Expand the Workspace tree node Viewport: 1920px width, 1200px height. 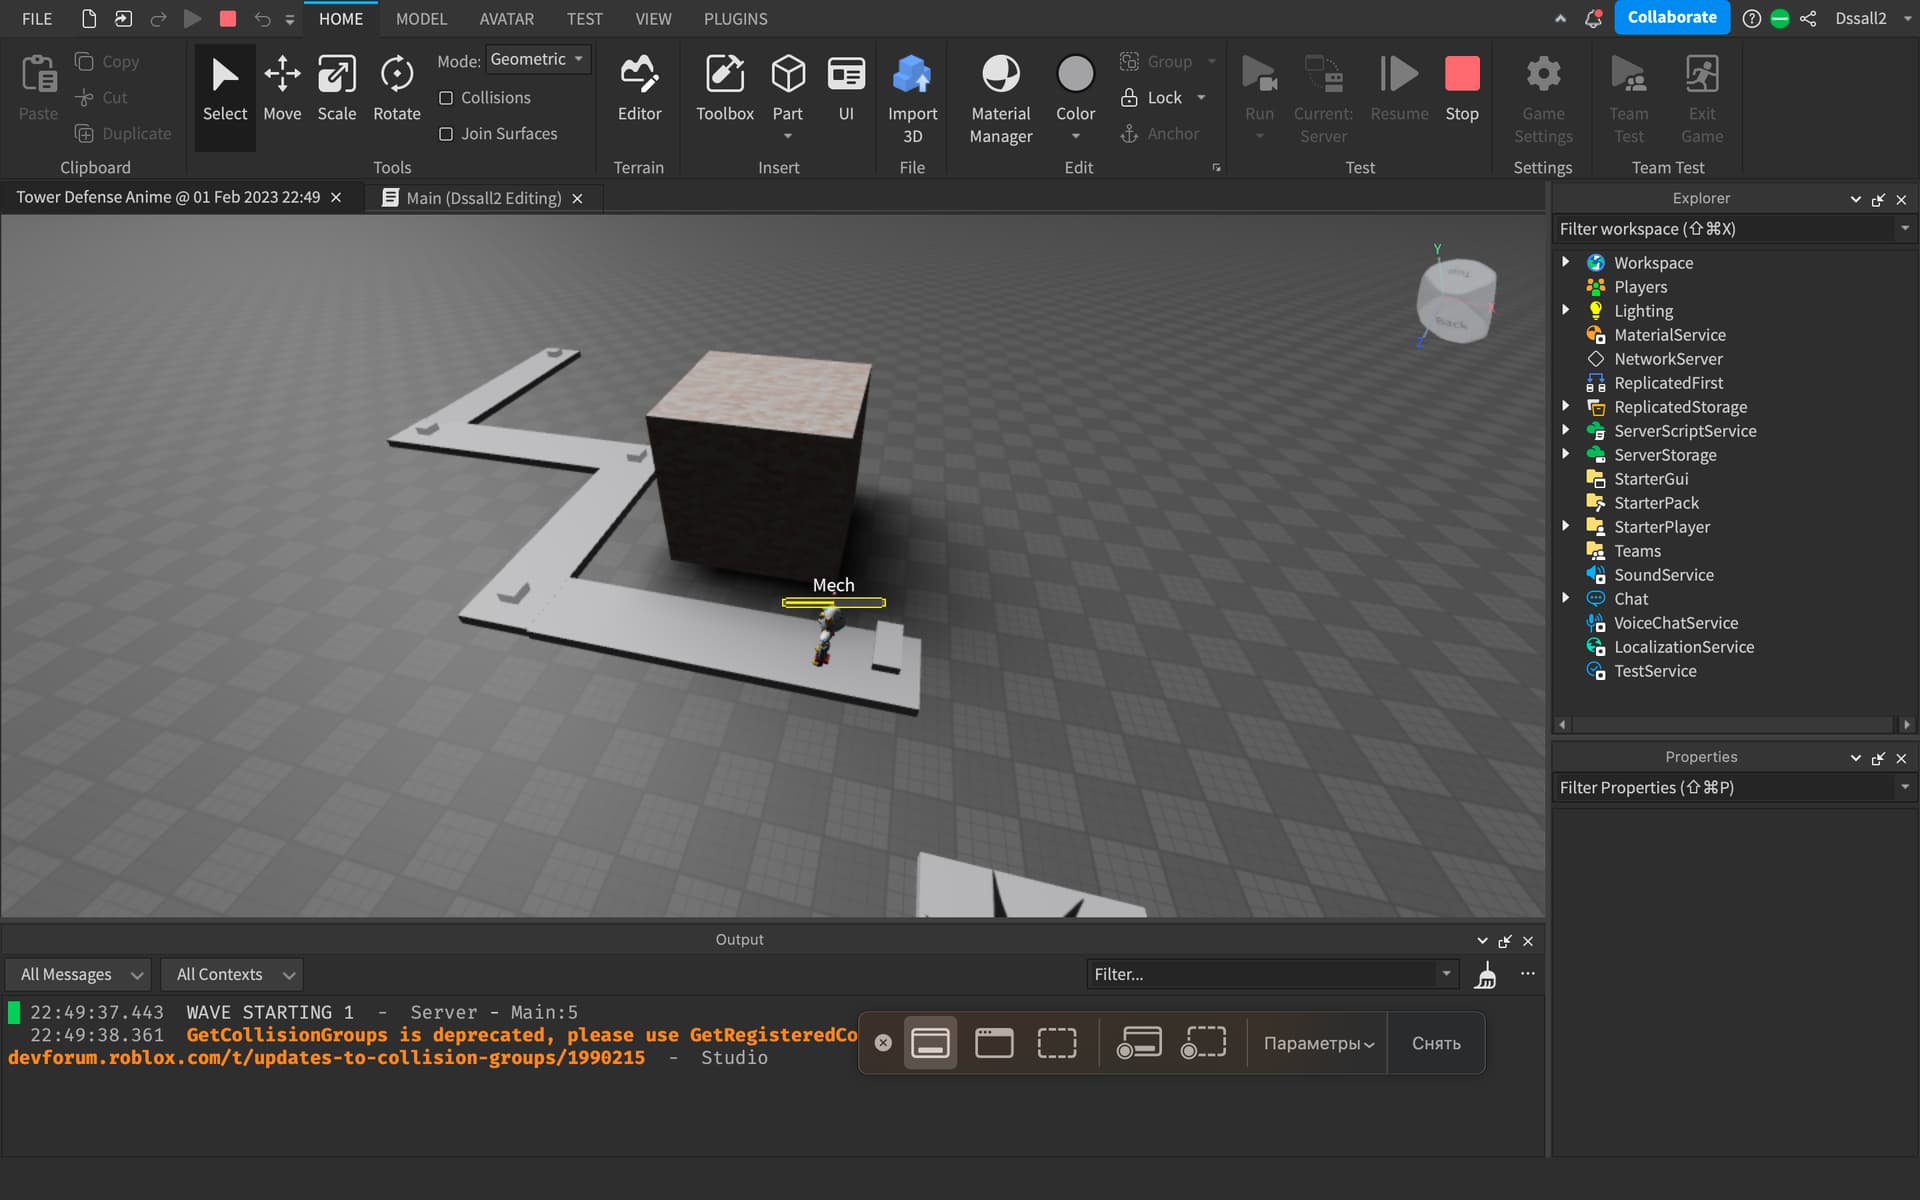point(1566,262)
